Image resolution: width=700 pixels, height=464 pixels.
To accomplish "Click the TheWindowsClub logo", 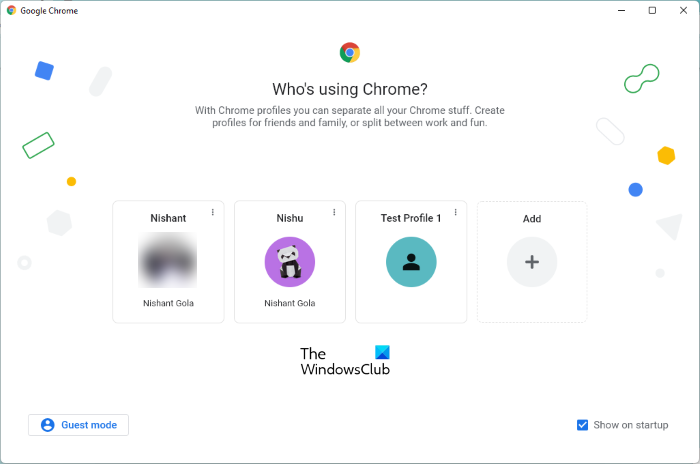I will tap(345, 361).
